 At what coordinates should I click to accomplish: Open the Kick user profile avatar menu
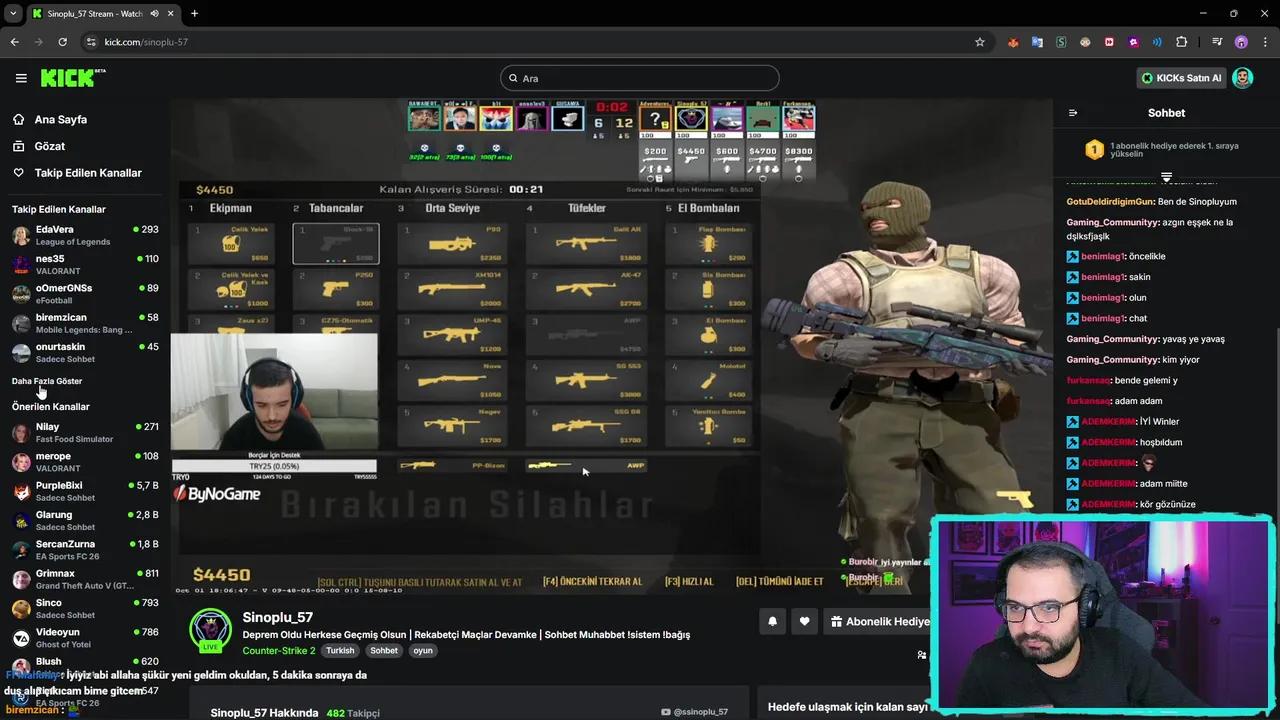pyautogui.click(x=1243, y=78)
